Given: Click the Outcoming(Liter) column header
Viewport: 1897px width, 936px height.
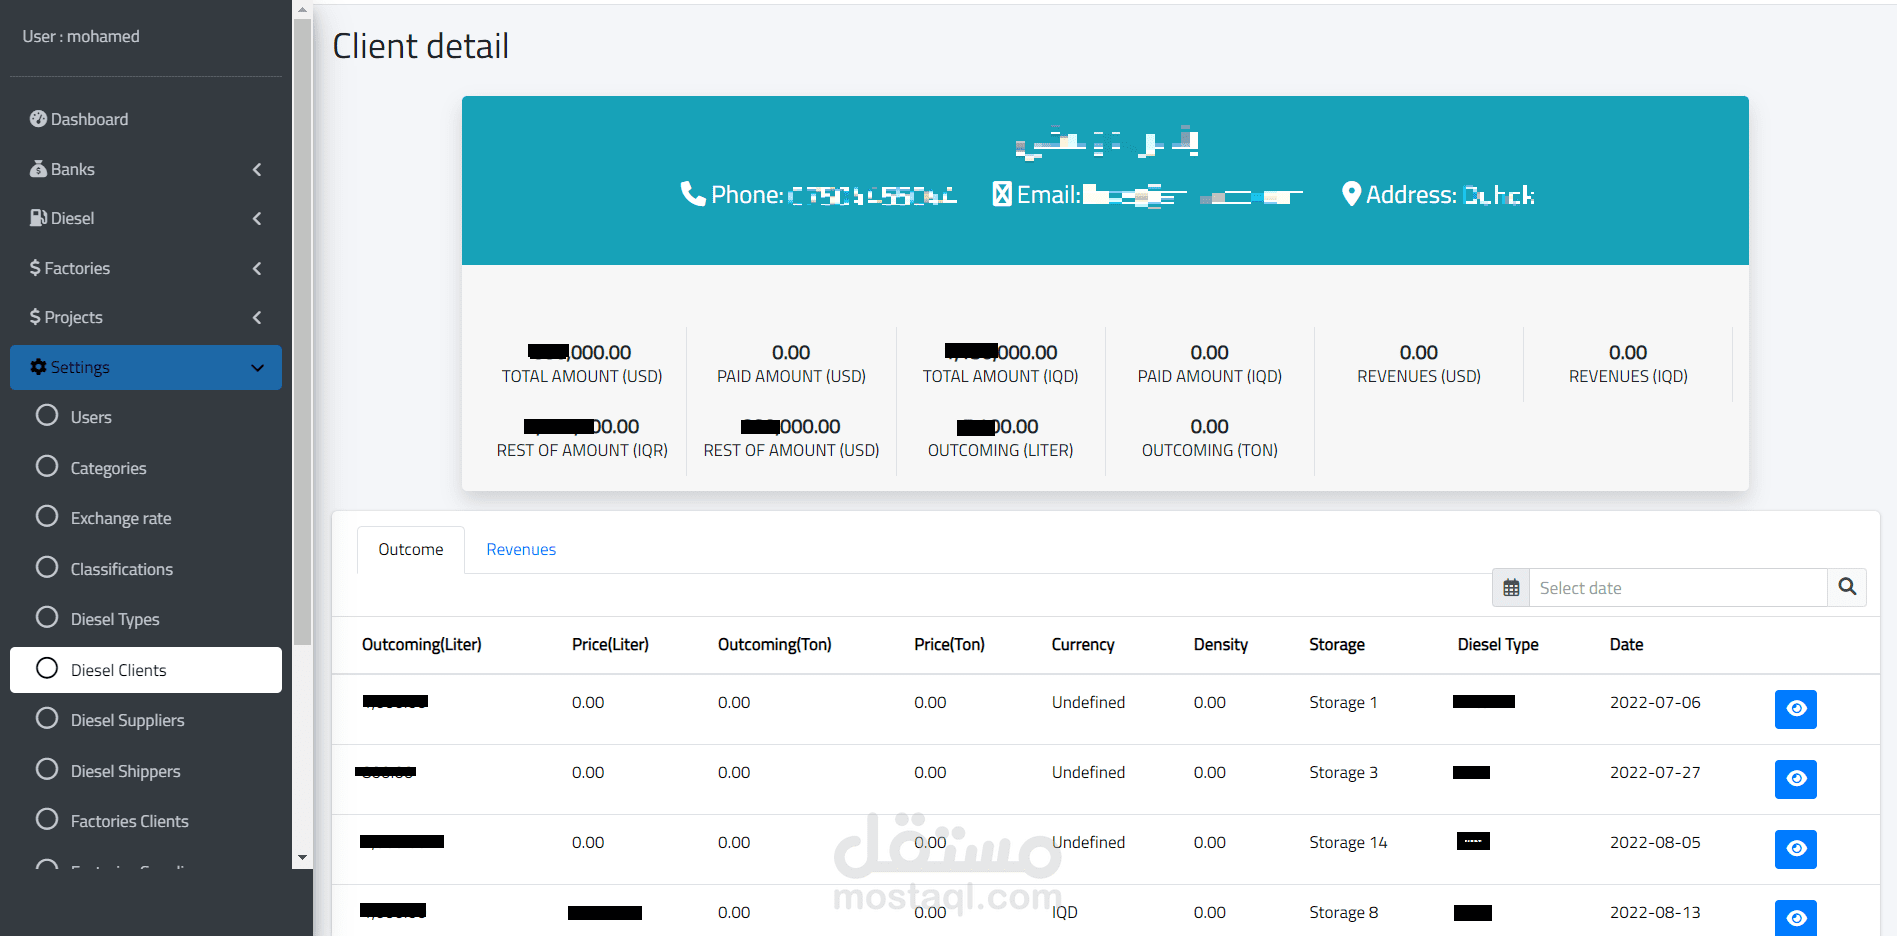Looking at the screenshot, I should (421, 645).
